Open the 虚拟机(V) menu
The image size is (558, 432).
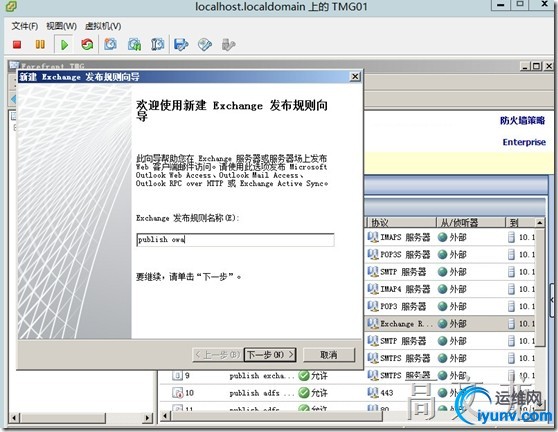click(x=103, y=26)
